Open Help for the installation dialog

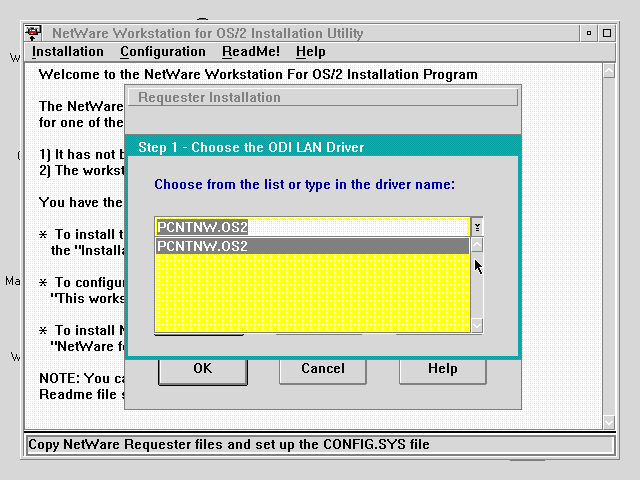tap(442, 371)
